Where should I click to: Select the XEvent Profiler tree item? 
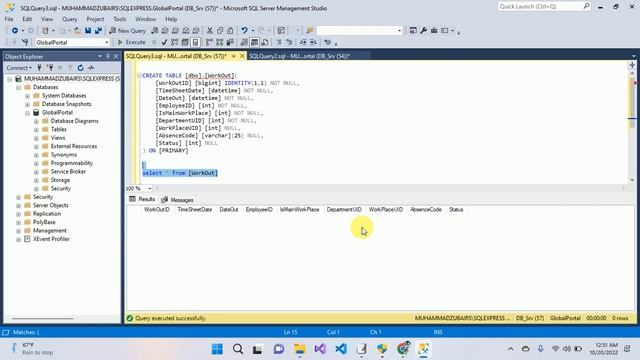point(51,239)
